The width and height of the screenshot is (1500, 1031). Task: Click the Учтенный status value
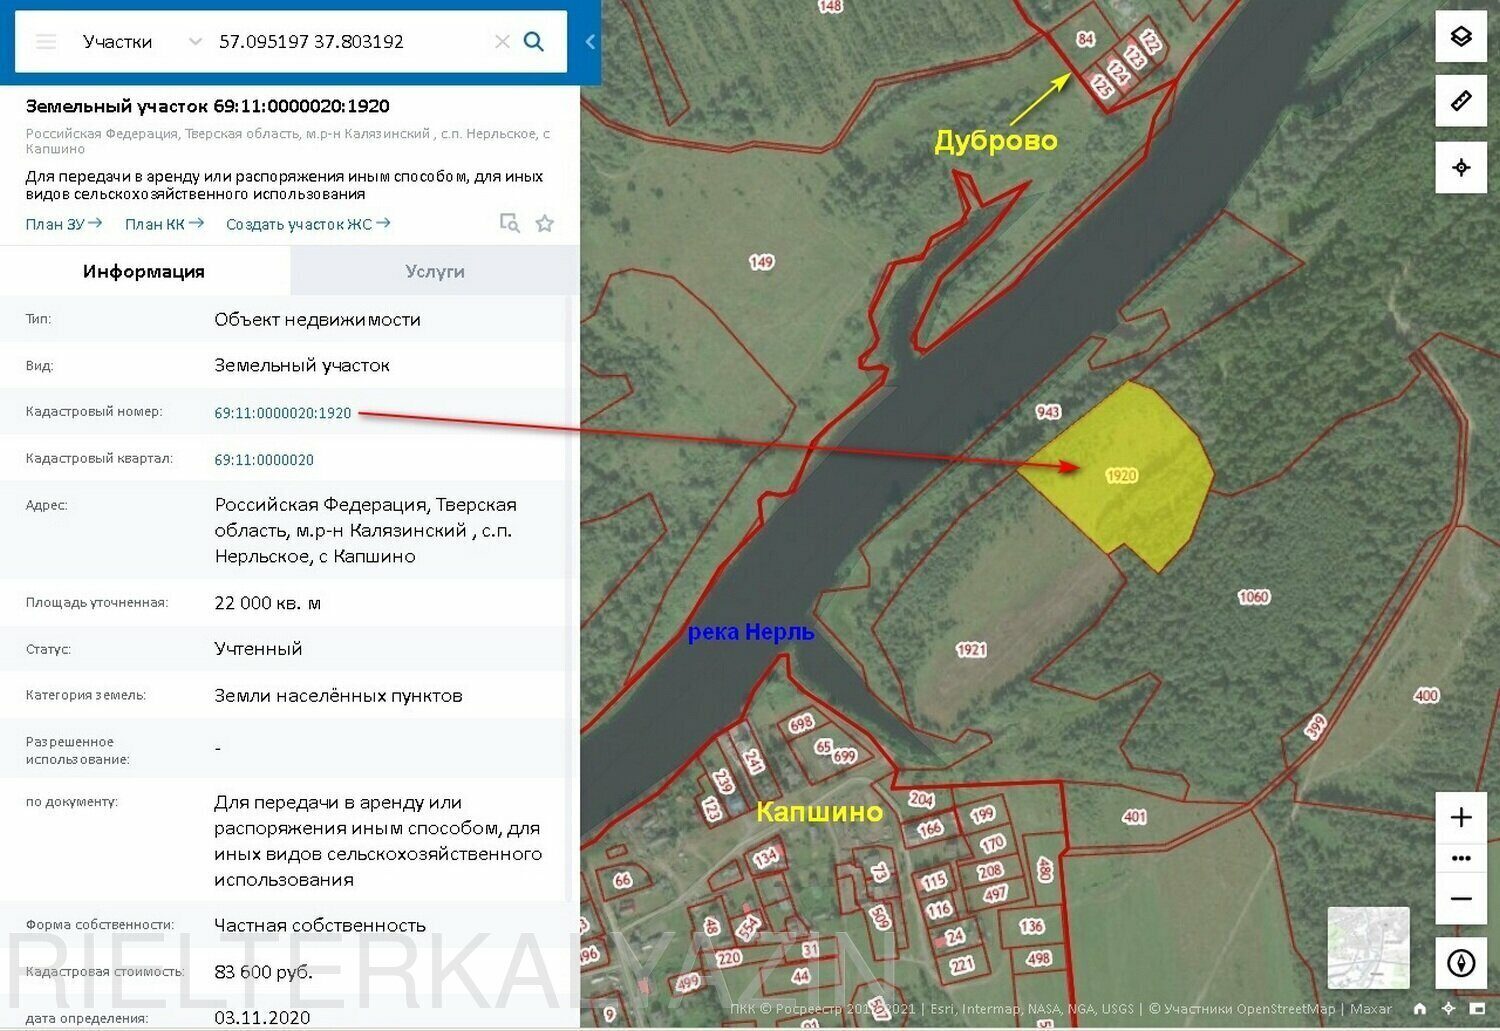(258, 649)
